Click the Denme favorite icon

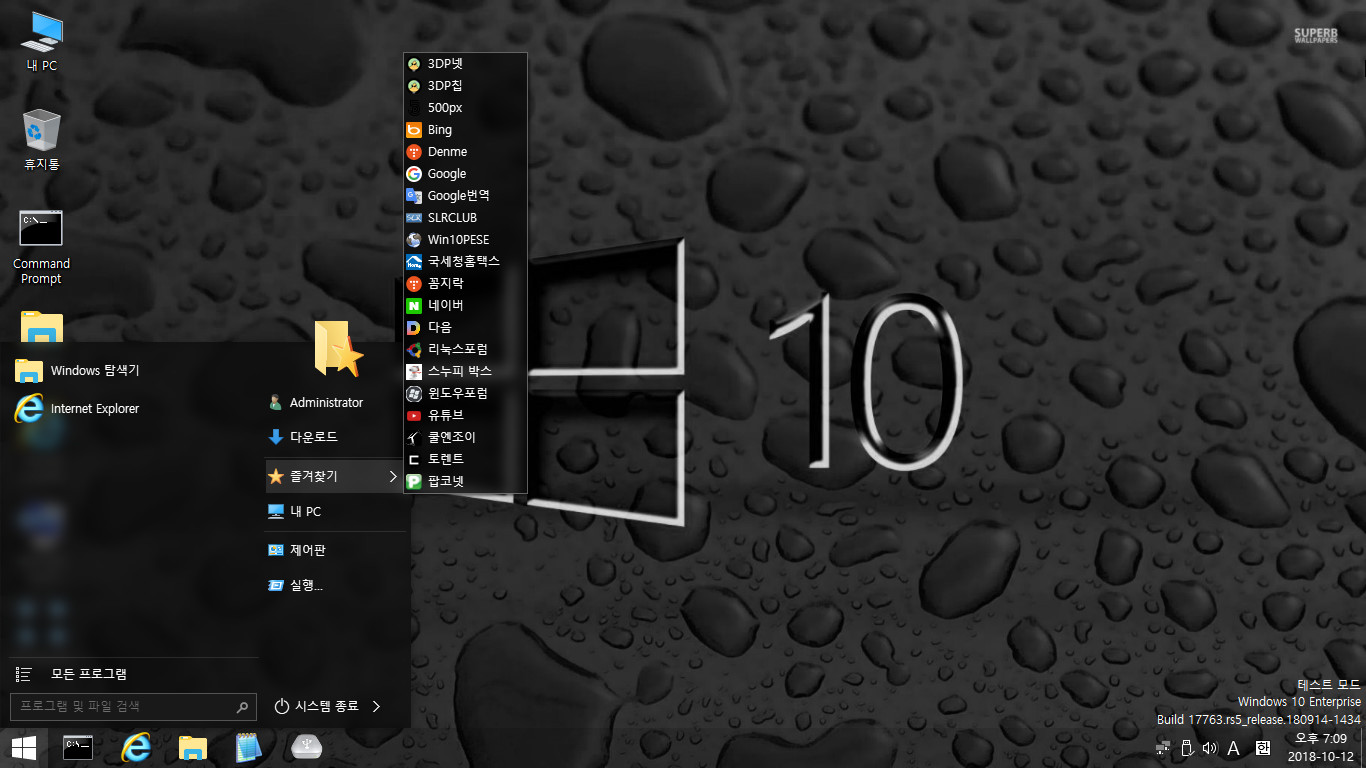(414, 152)
